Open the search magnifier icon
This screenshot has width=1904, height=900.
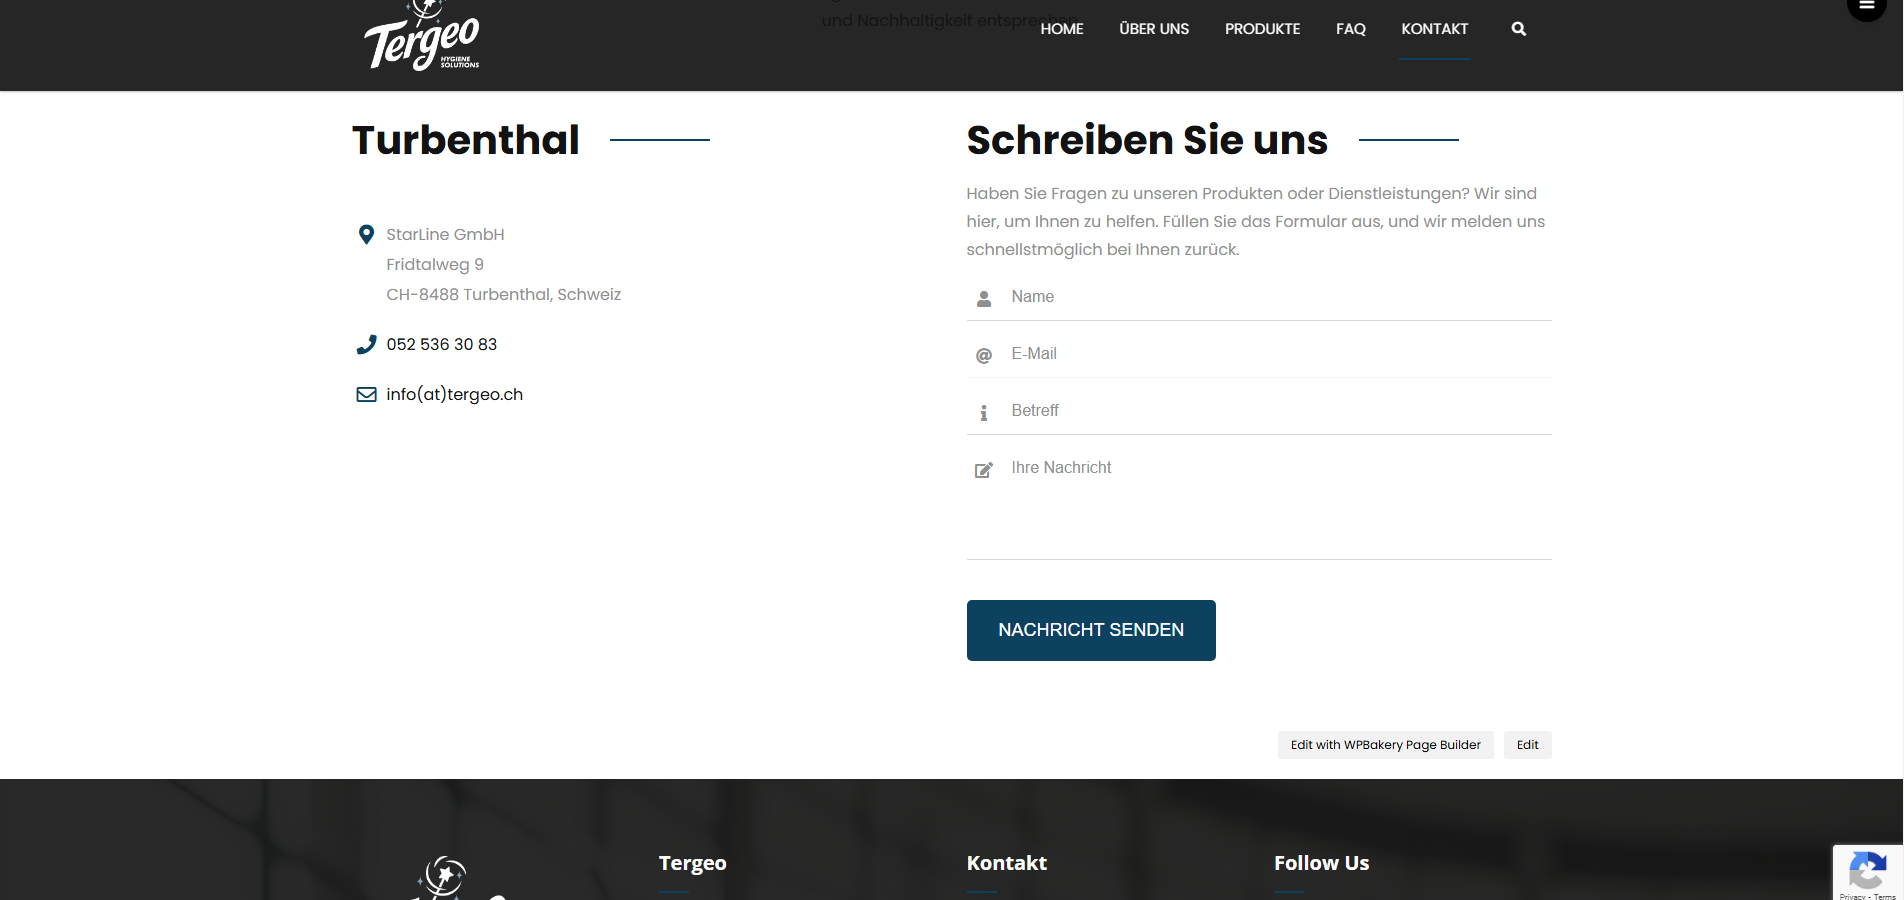pyautogui.click(x=1518, y=29)
